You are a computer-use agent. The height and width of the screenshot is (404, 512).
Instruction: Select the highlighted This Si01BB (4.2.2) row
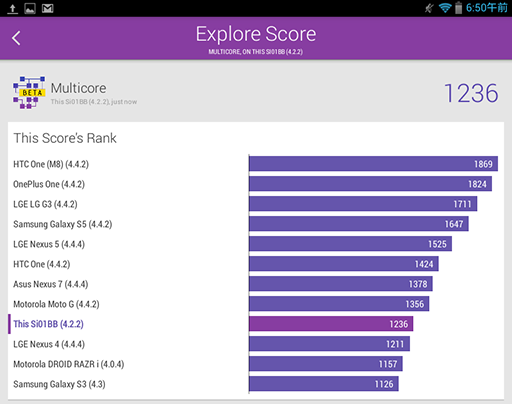pos(256,324)
